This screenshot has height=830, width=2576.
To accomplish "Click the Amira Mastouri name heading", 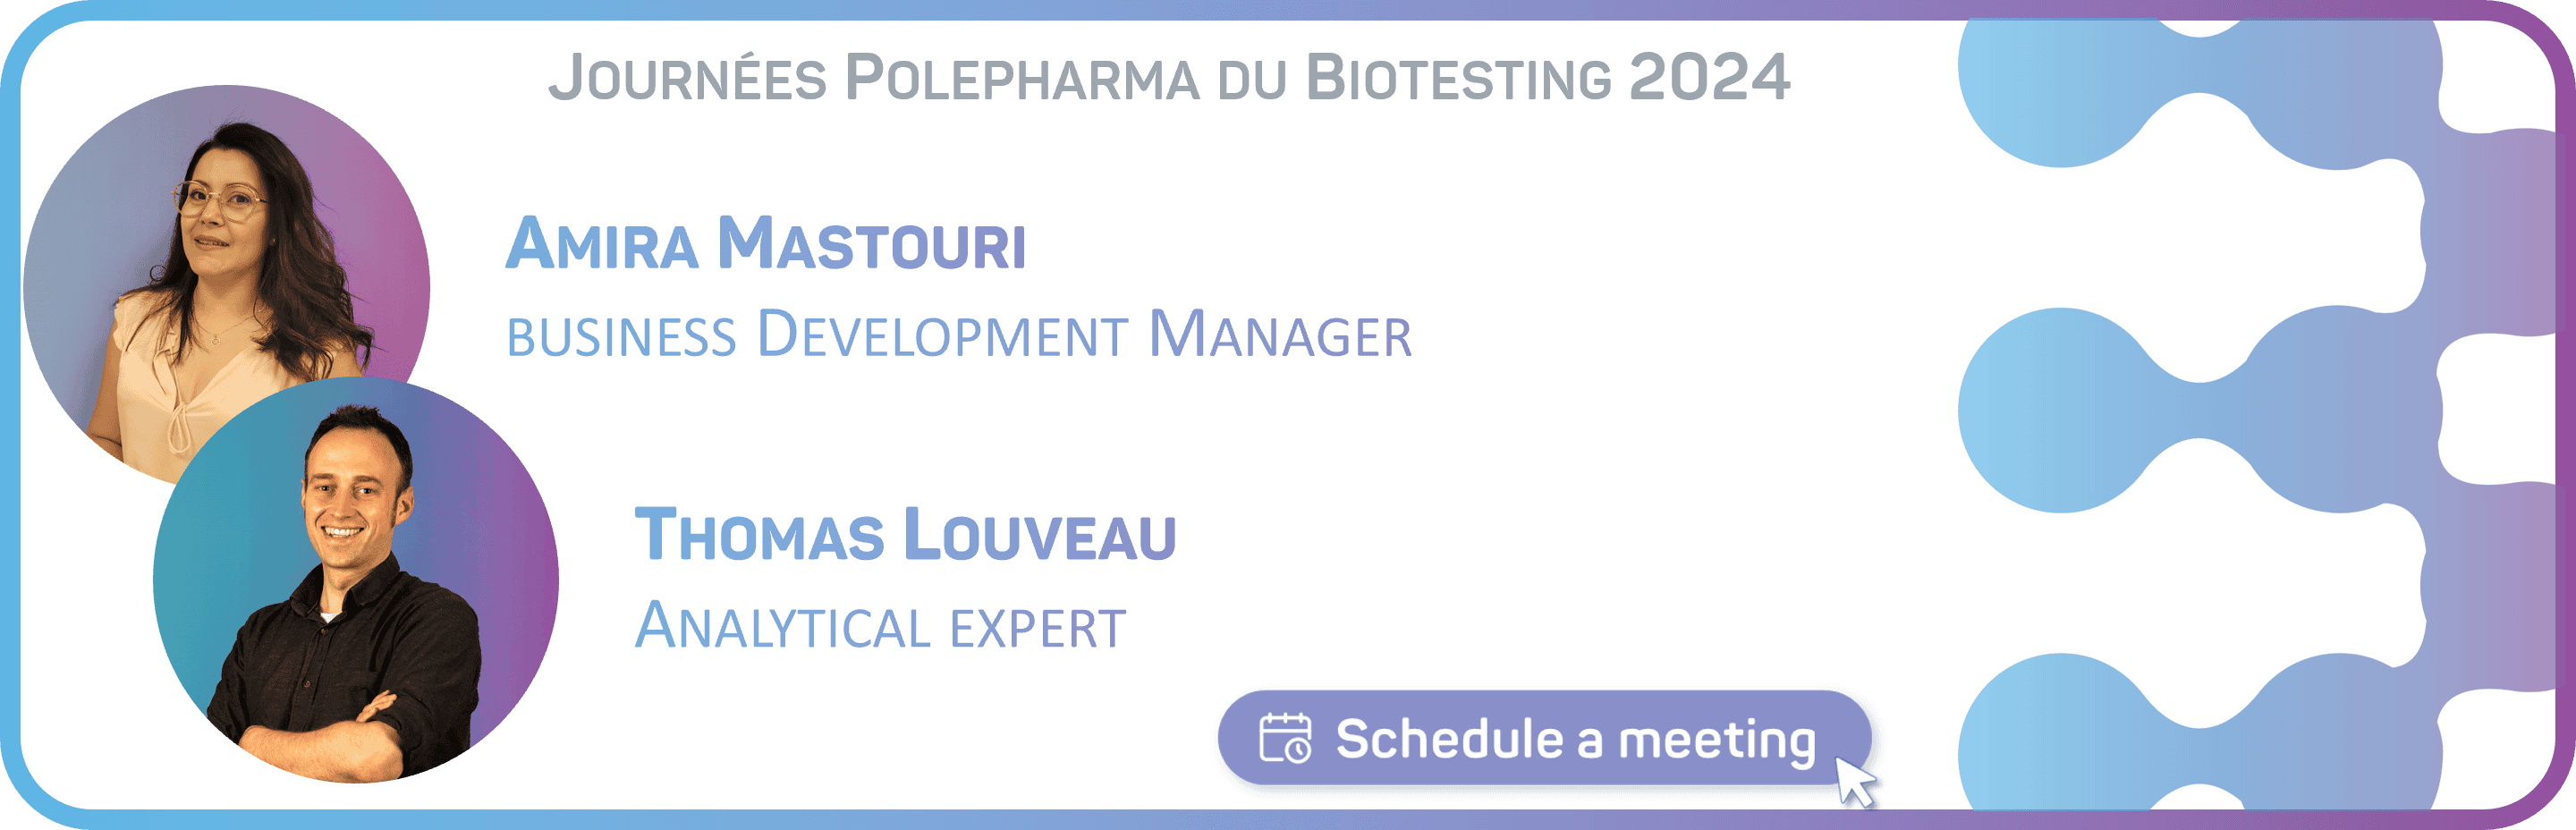I will pos(765,244).
